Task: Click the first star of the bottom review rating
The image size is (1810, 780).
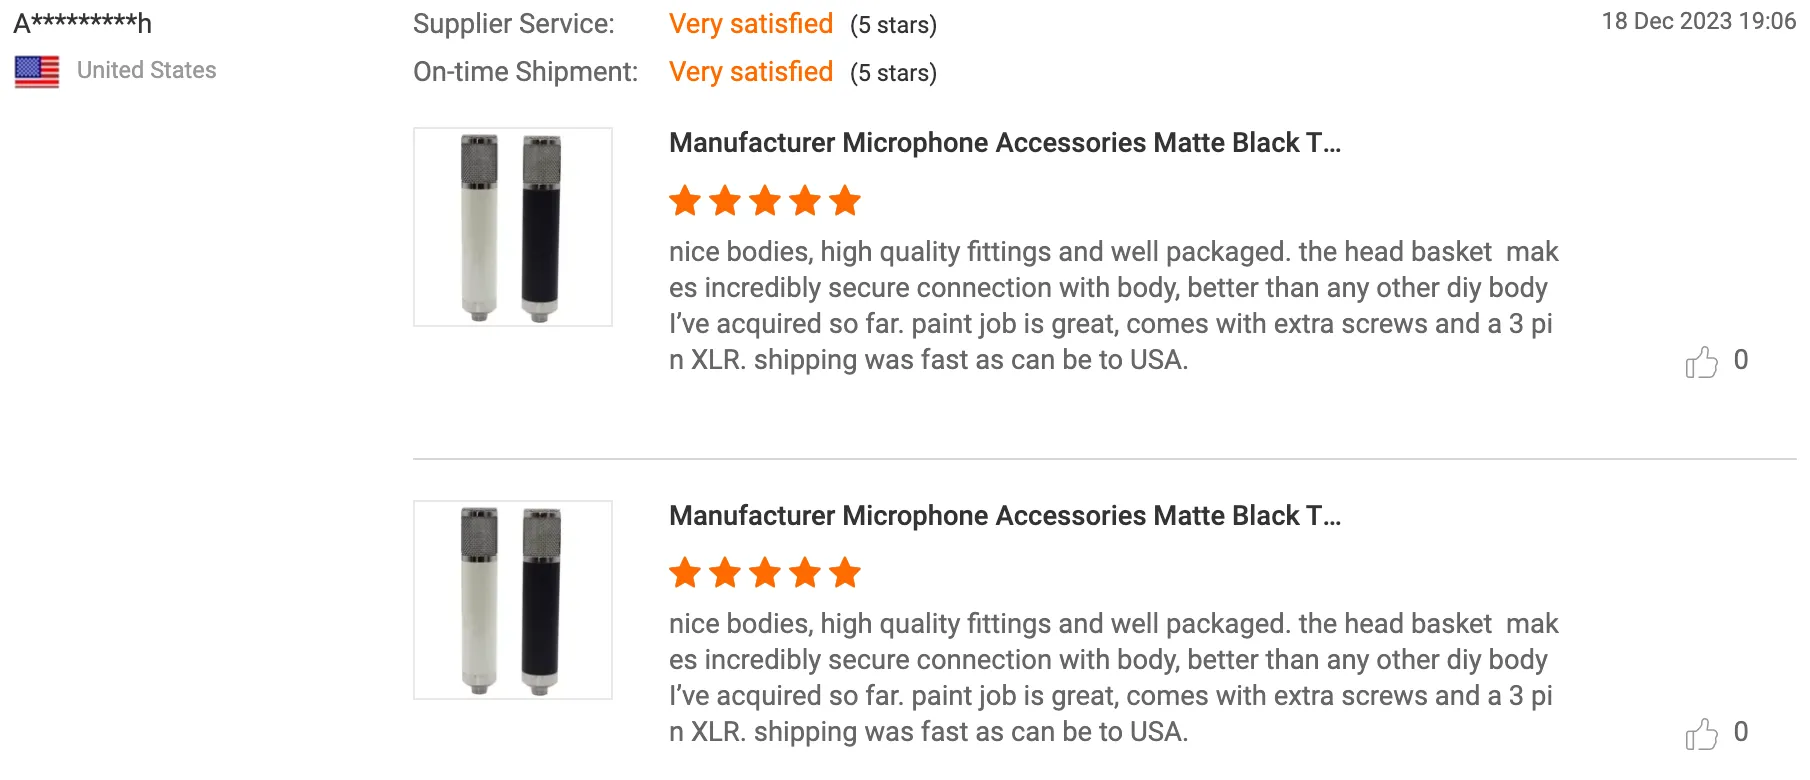Action: point(685,573)
